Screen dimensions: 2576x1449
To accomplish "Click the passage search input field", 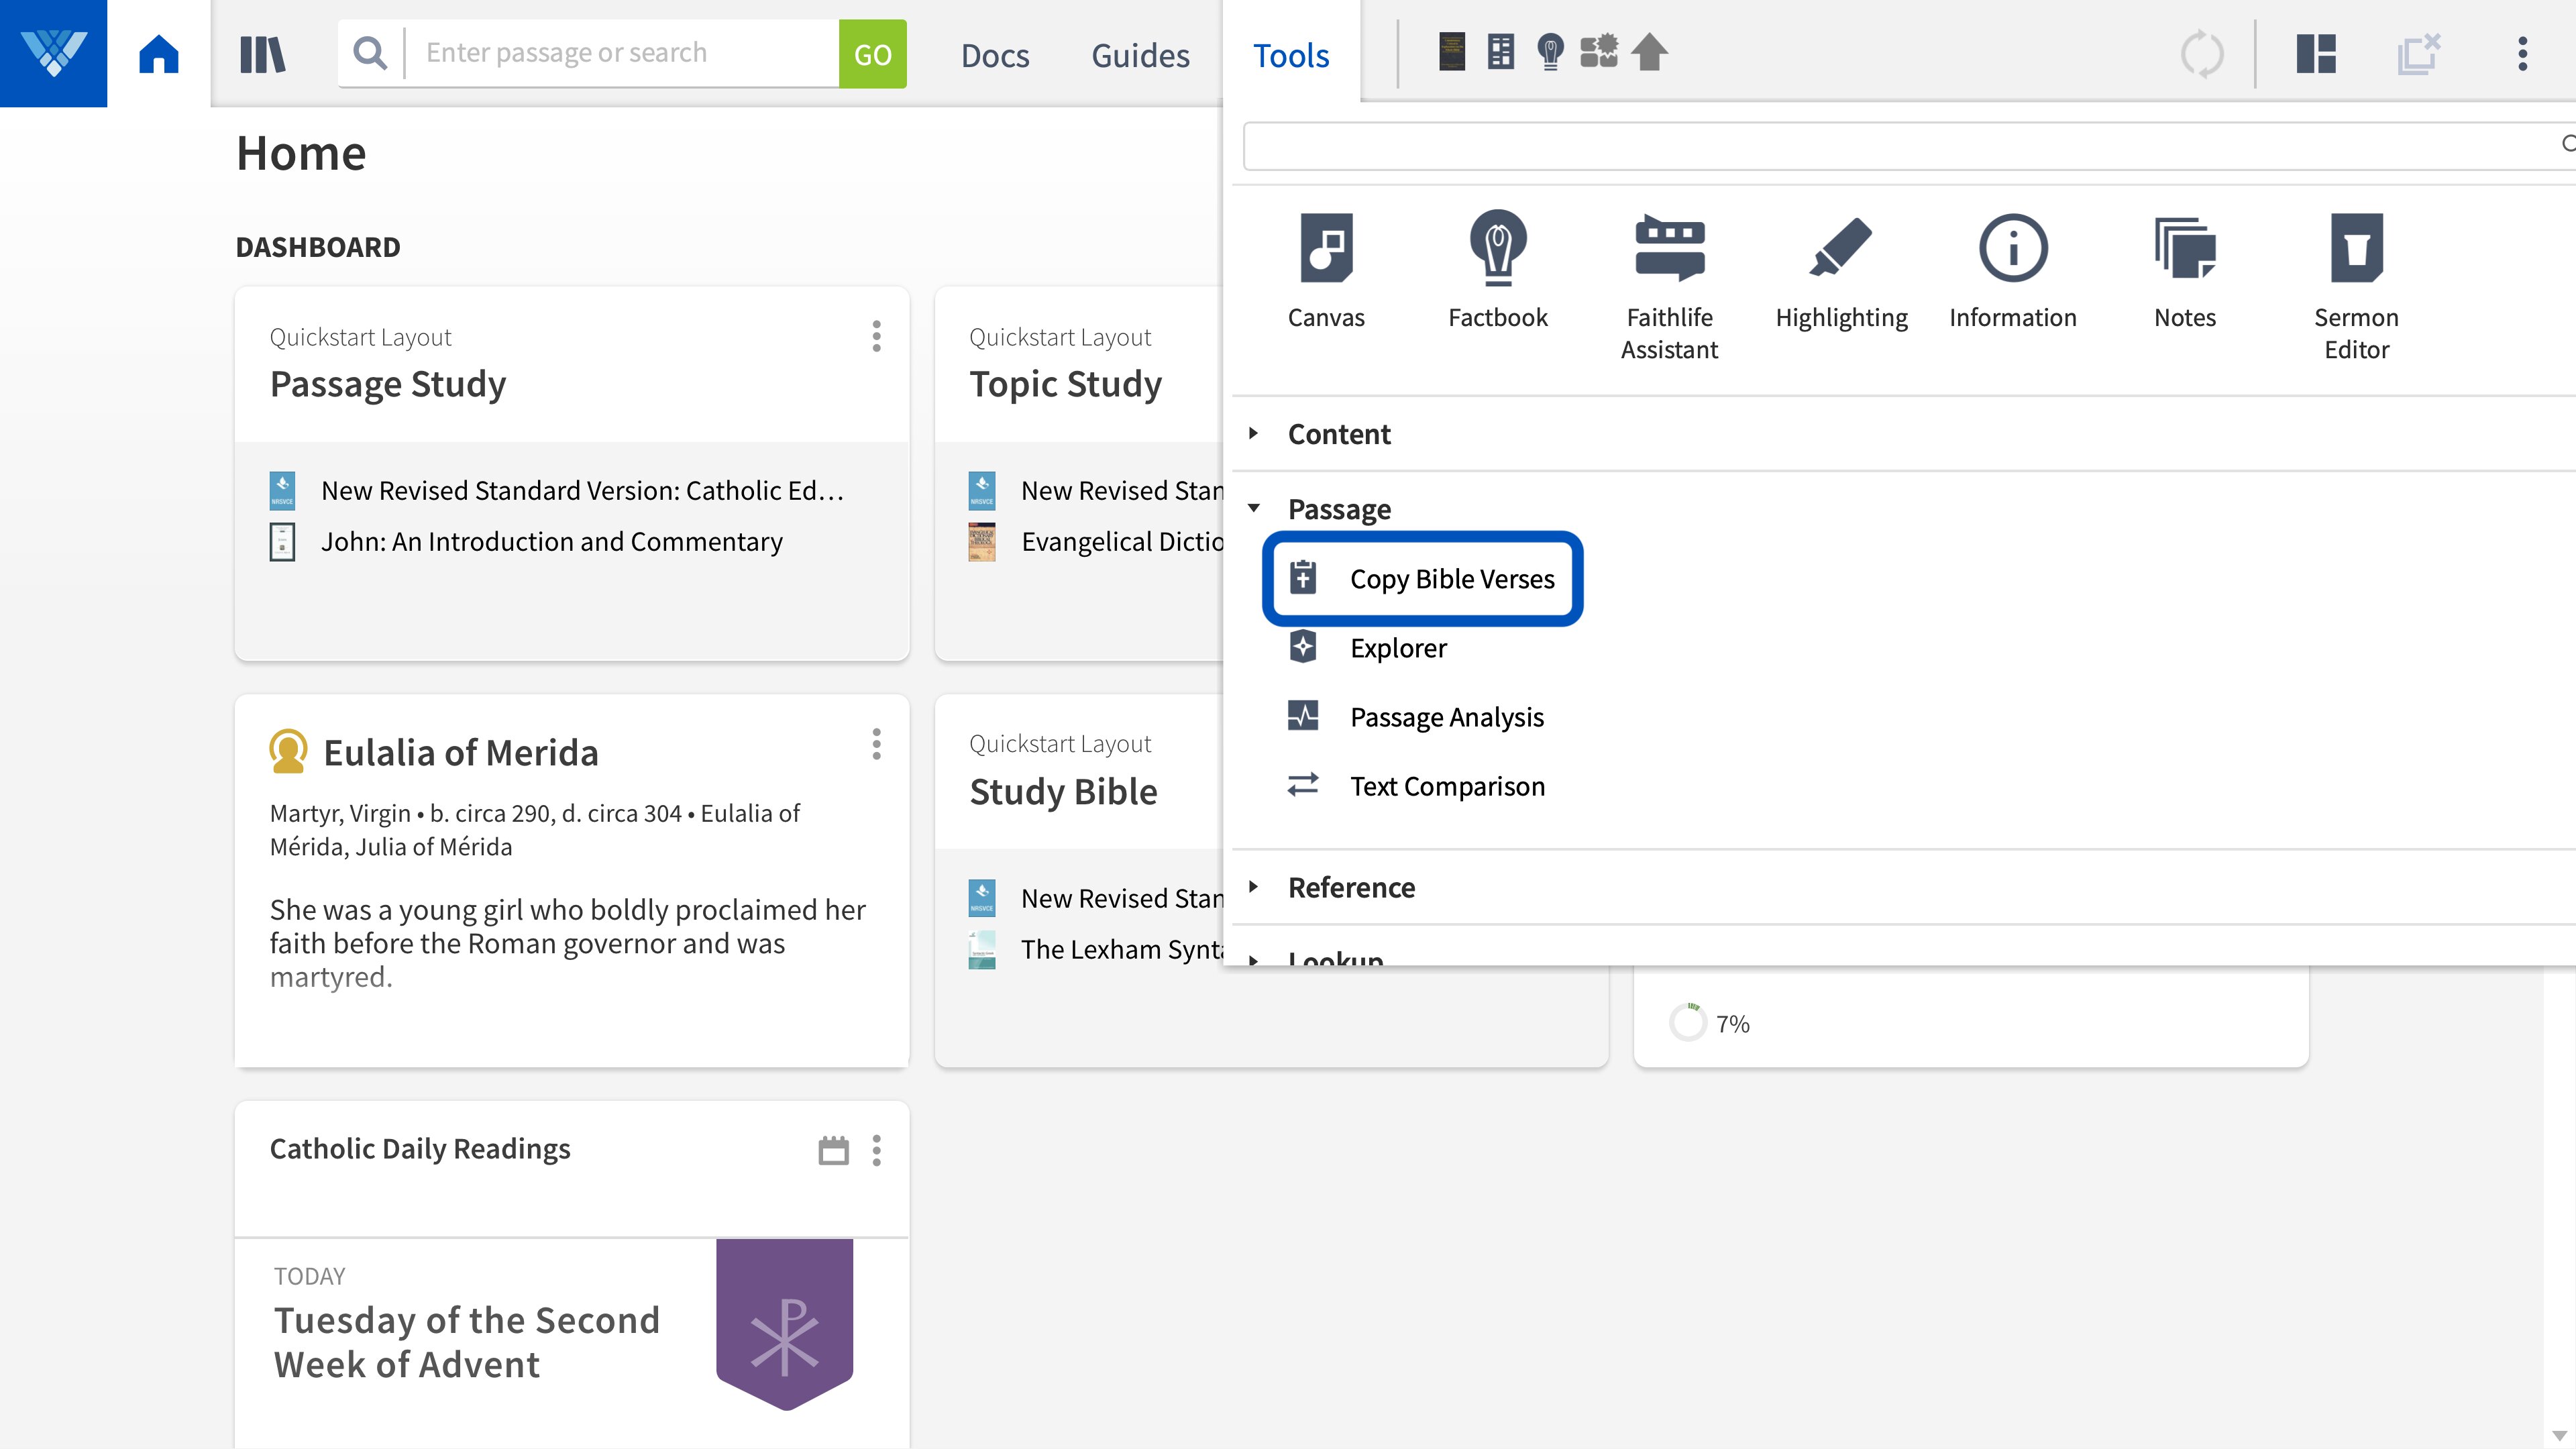I will coord(620,53).
